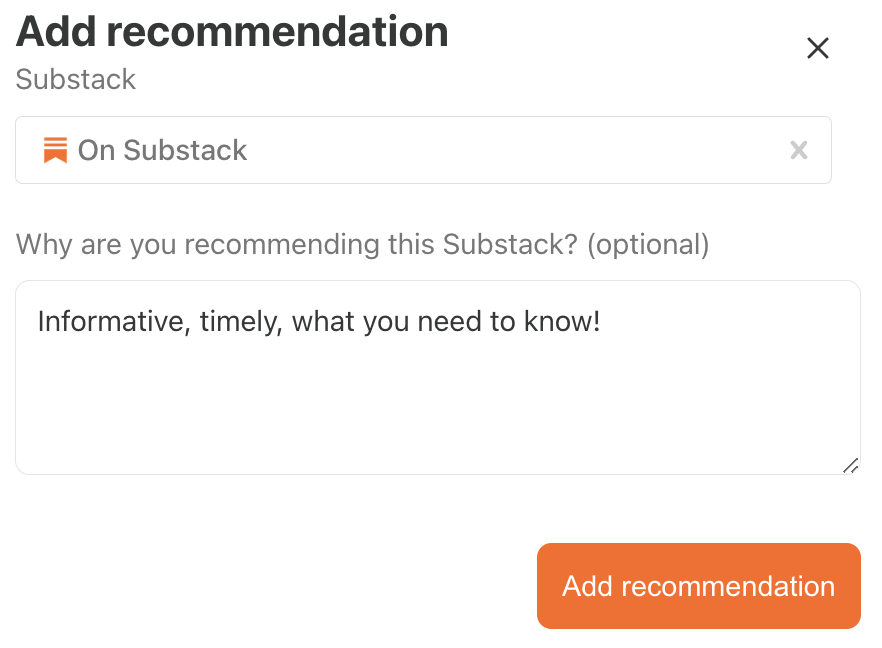
Task: Click blank area right of On Substack text
Action: pyautogui.click(x=518, y=150)
